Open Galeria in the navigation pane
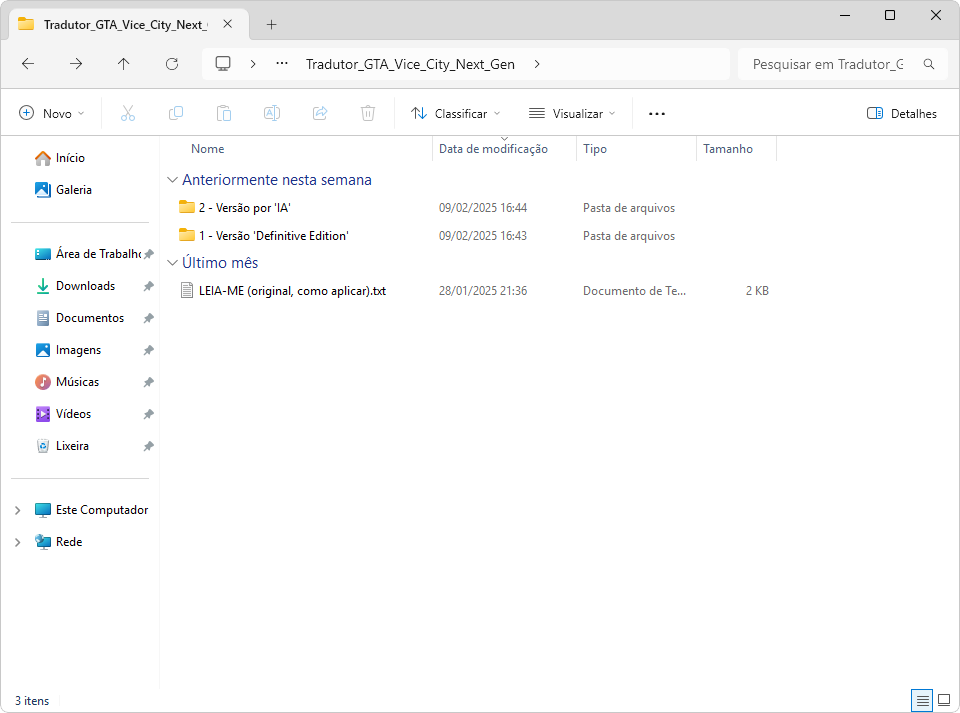 coord(64,190)
